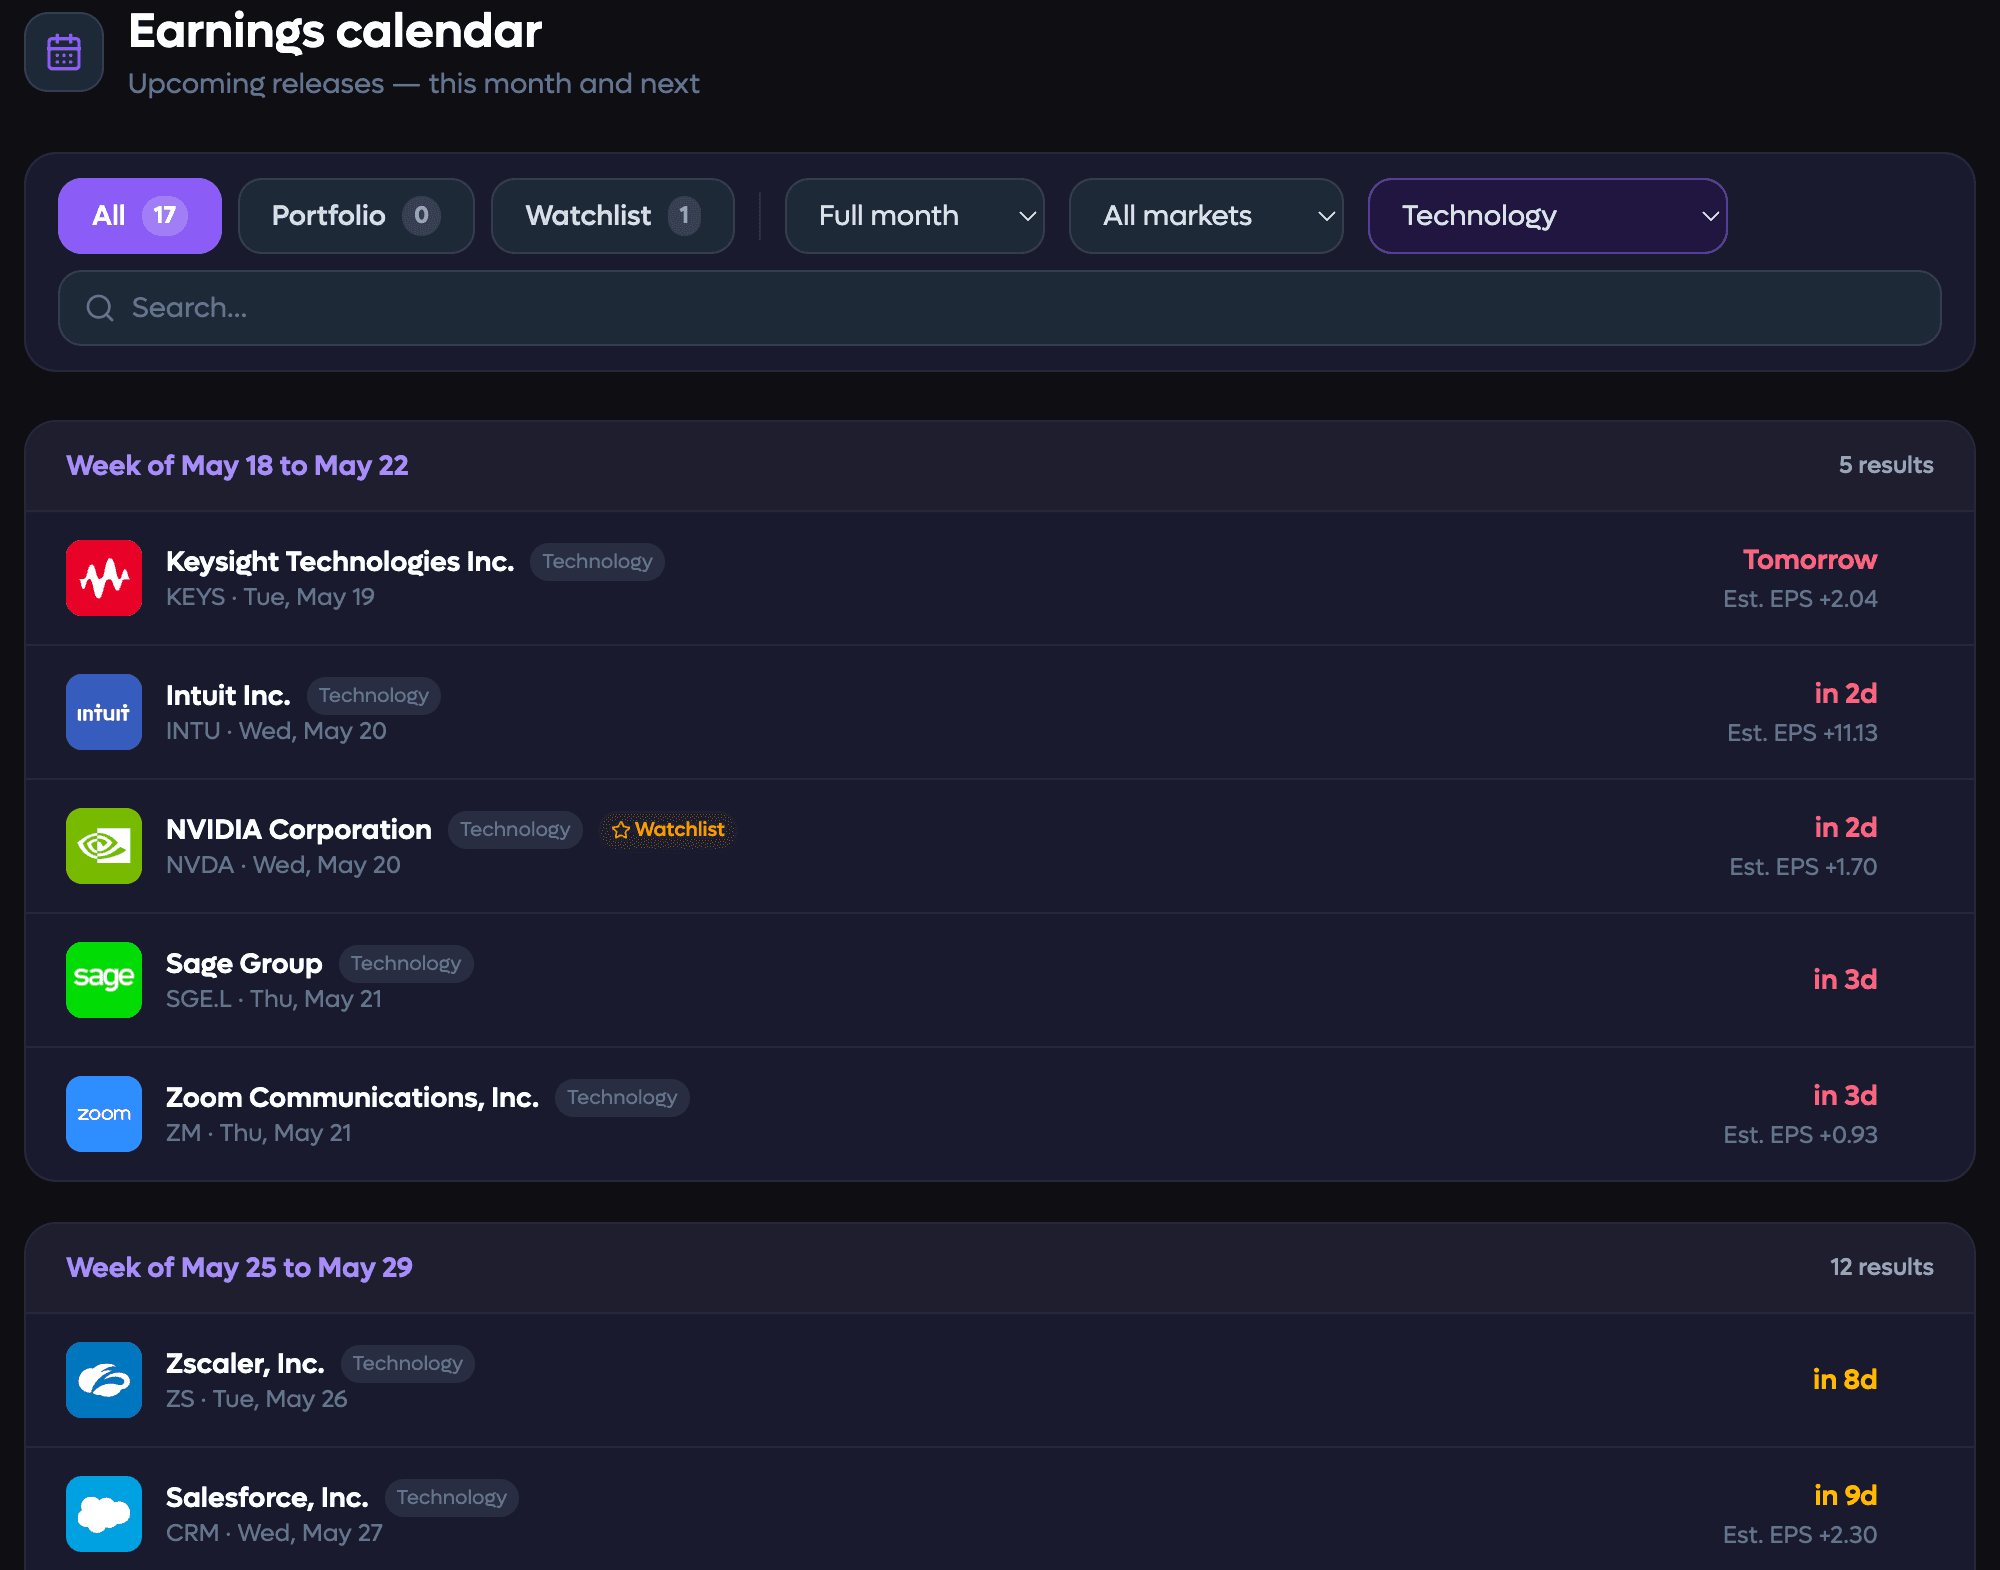The height and width of the screenshot is (1570, 2000).
Task: Click the 'Earnings calendar' title
Action: (335, 32)
